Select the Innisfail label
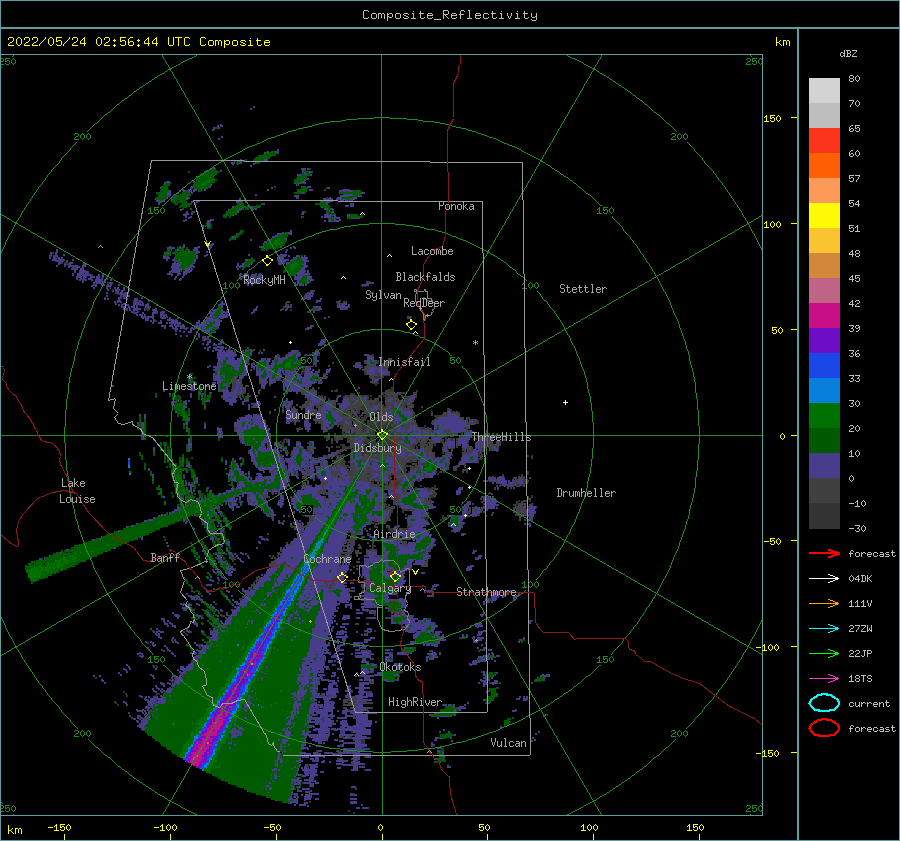This screenshot has height=841, width=900. click(404, 362)
